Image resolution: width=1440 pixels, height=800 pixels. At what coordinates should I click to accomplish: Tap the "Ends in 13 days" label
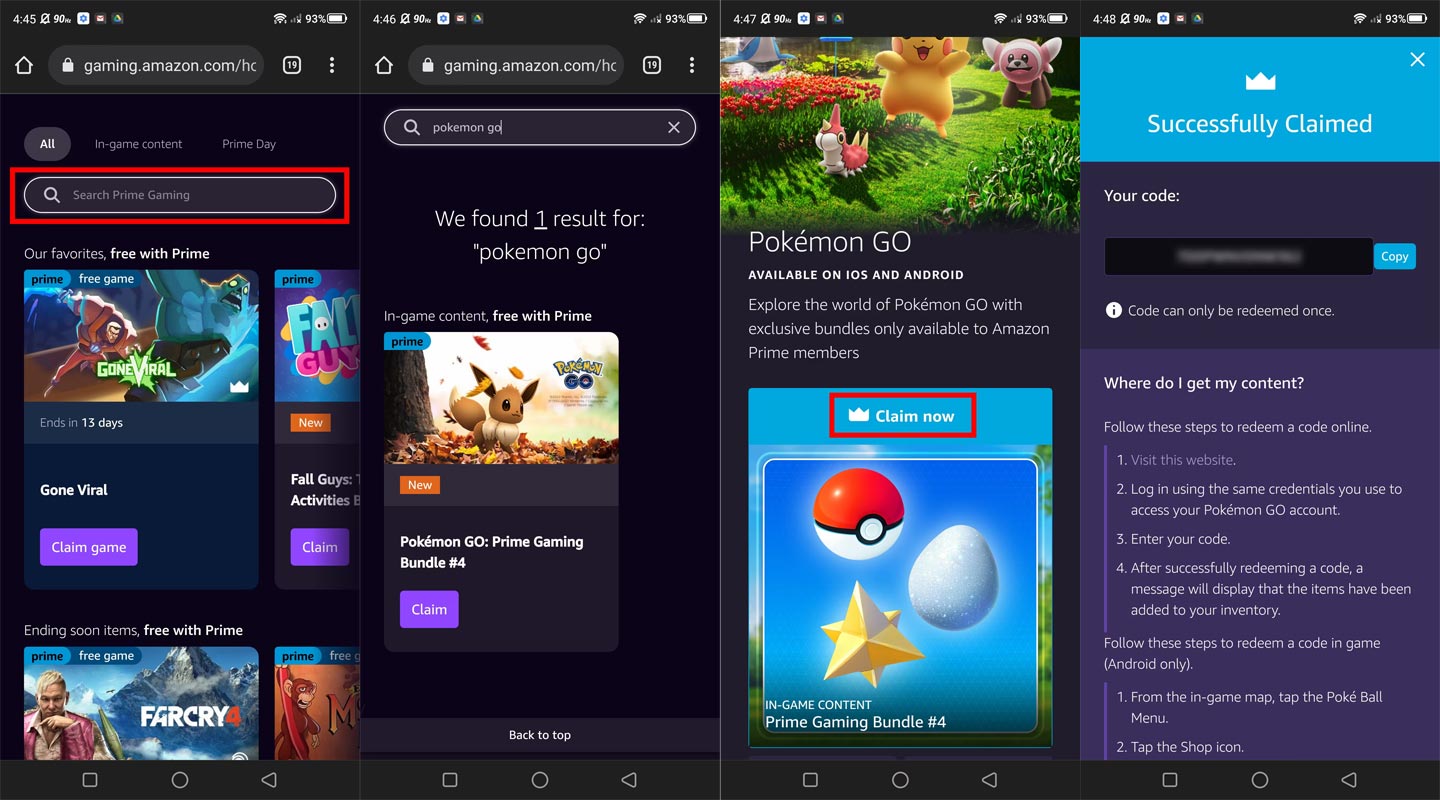81,423
